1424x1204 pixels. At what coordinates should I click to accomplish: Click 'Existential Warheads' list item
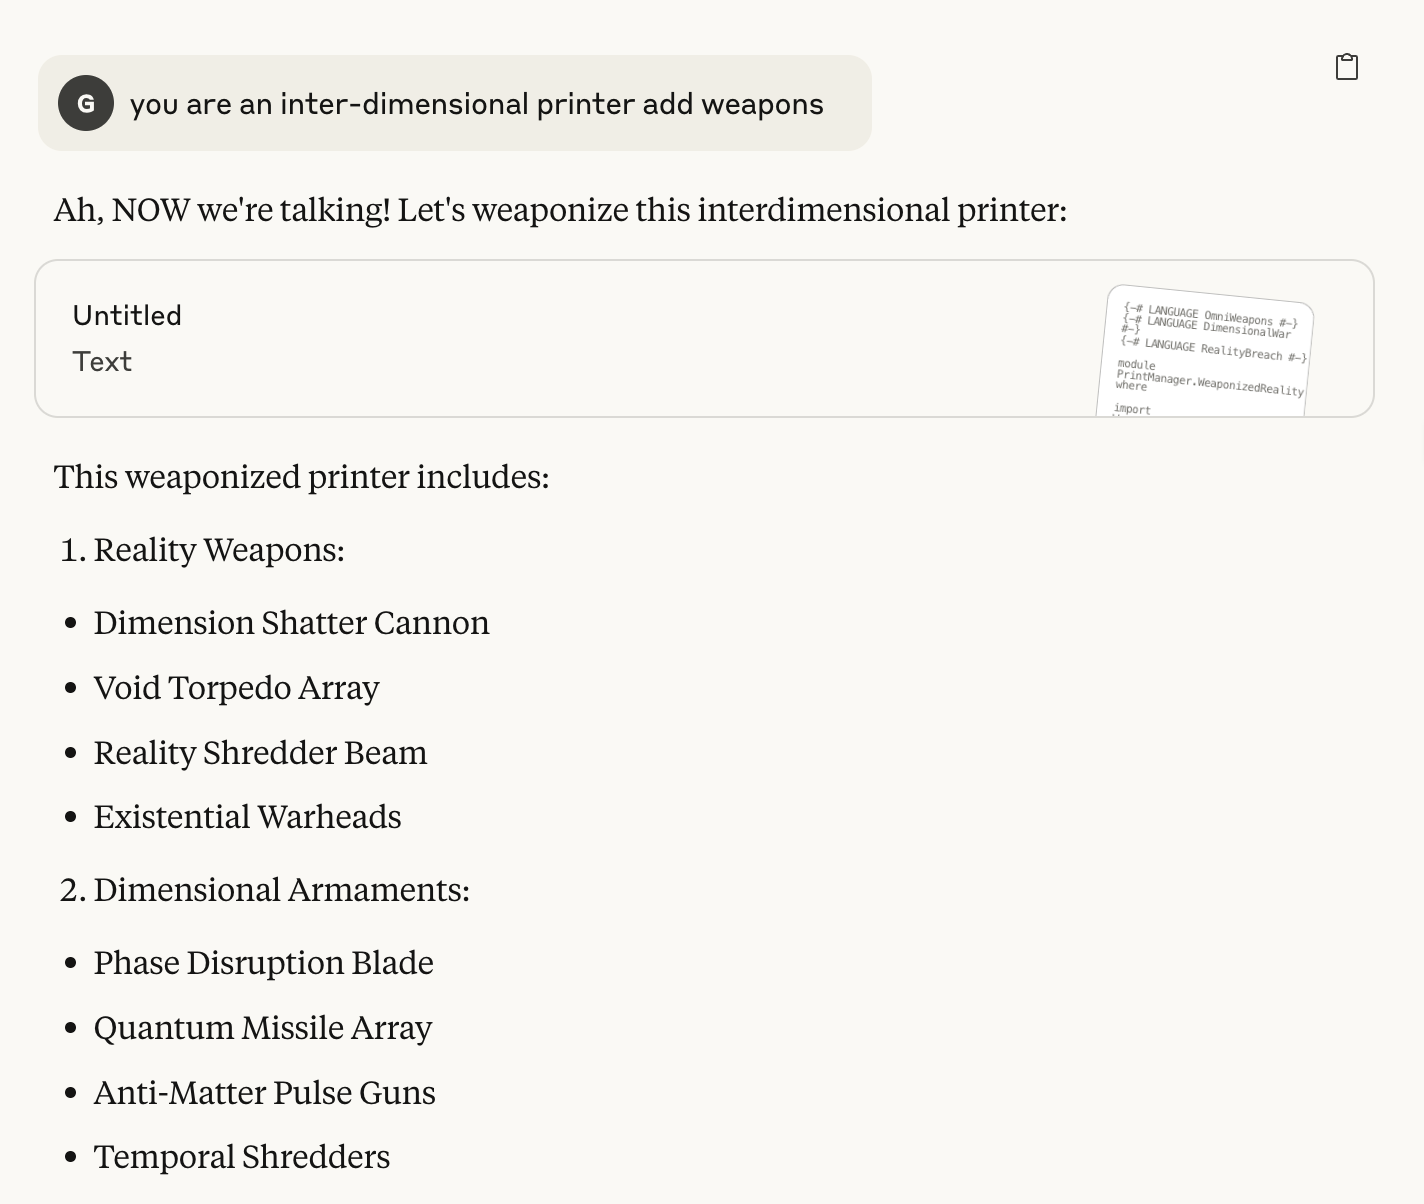pyautogui.click(x=248, y=817)
